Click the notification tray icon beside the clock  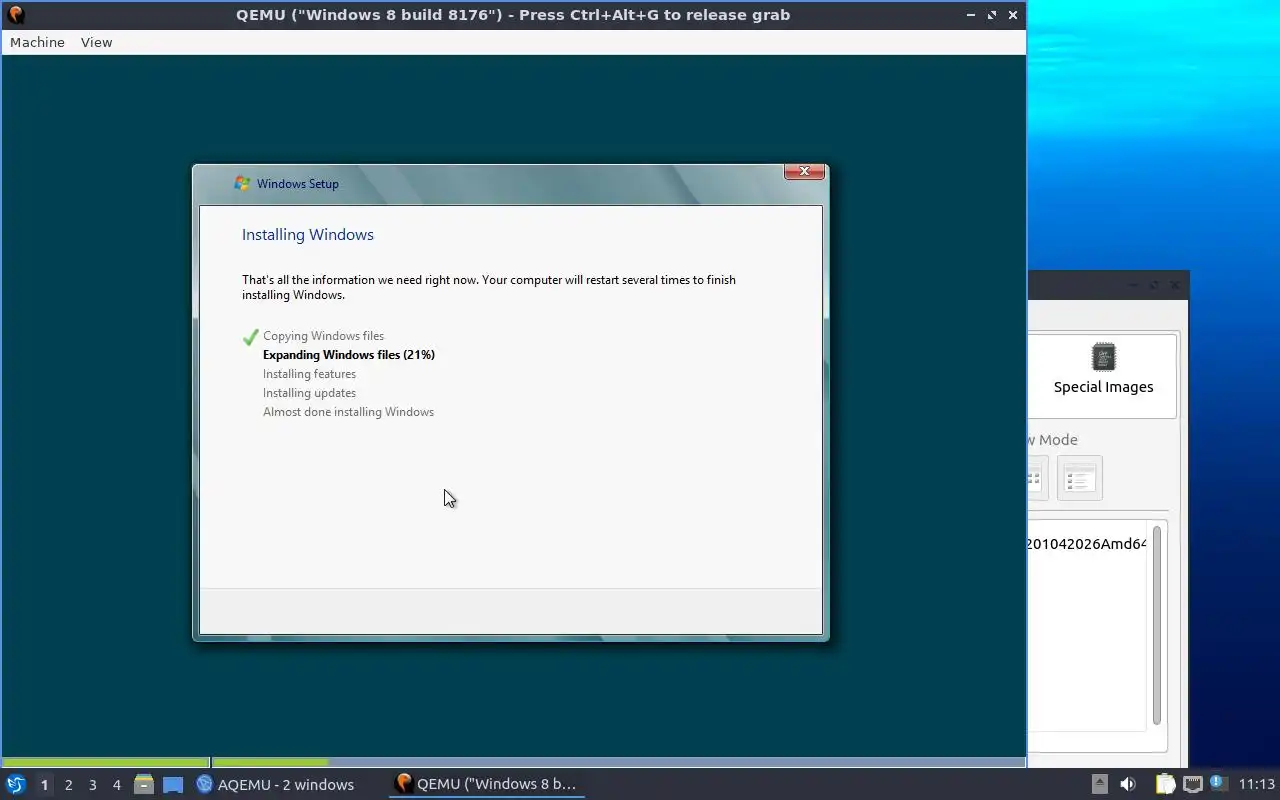[1218, 783]
